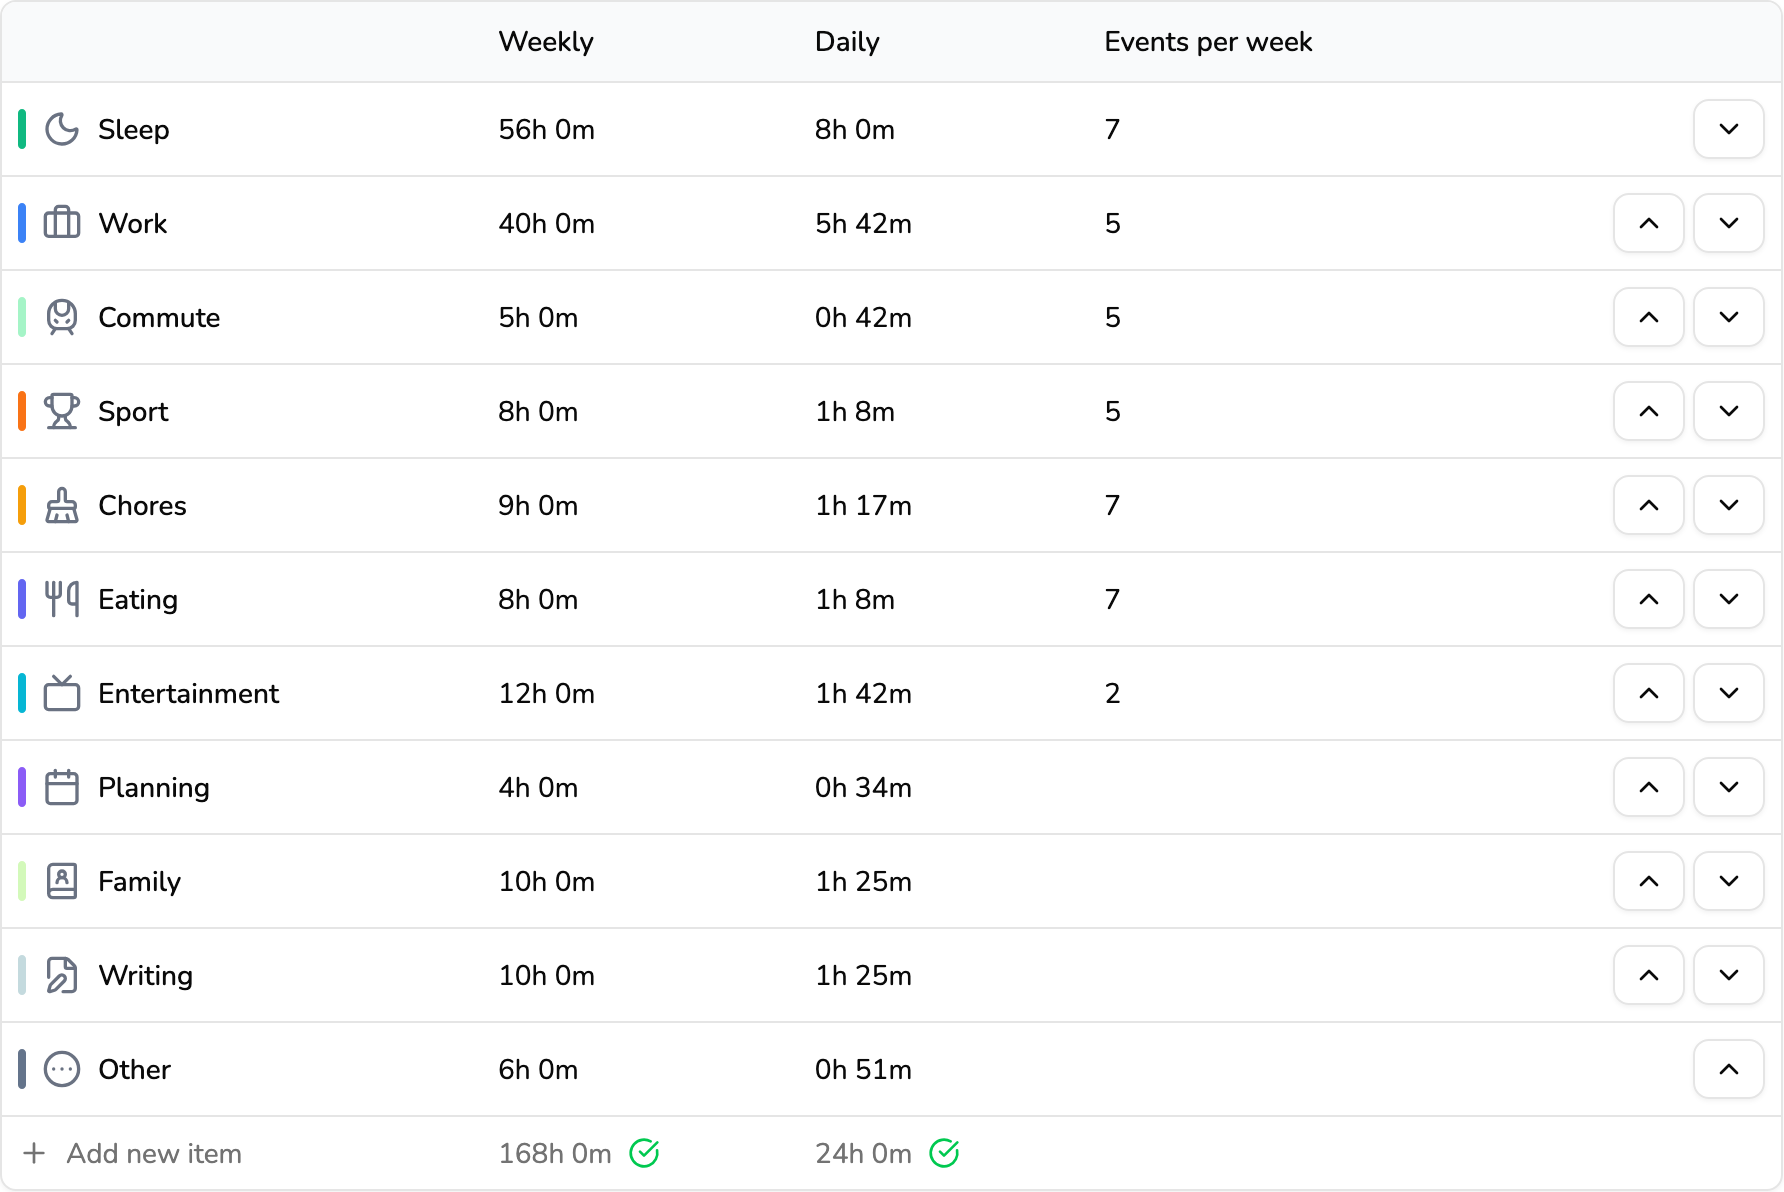Toggle the green check beside 24h daily total

coord(944,1153)
